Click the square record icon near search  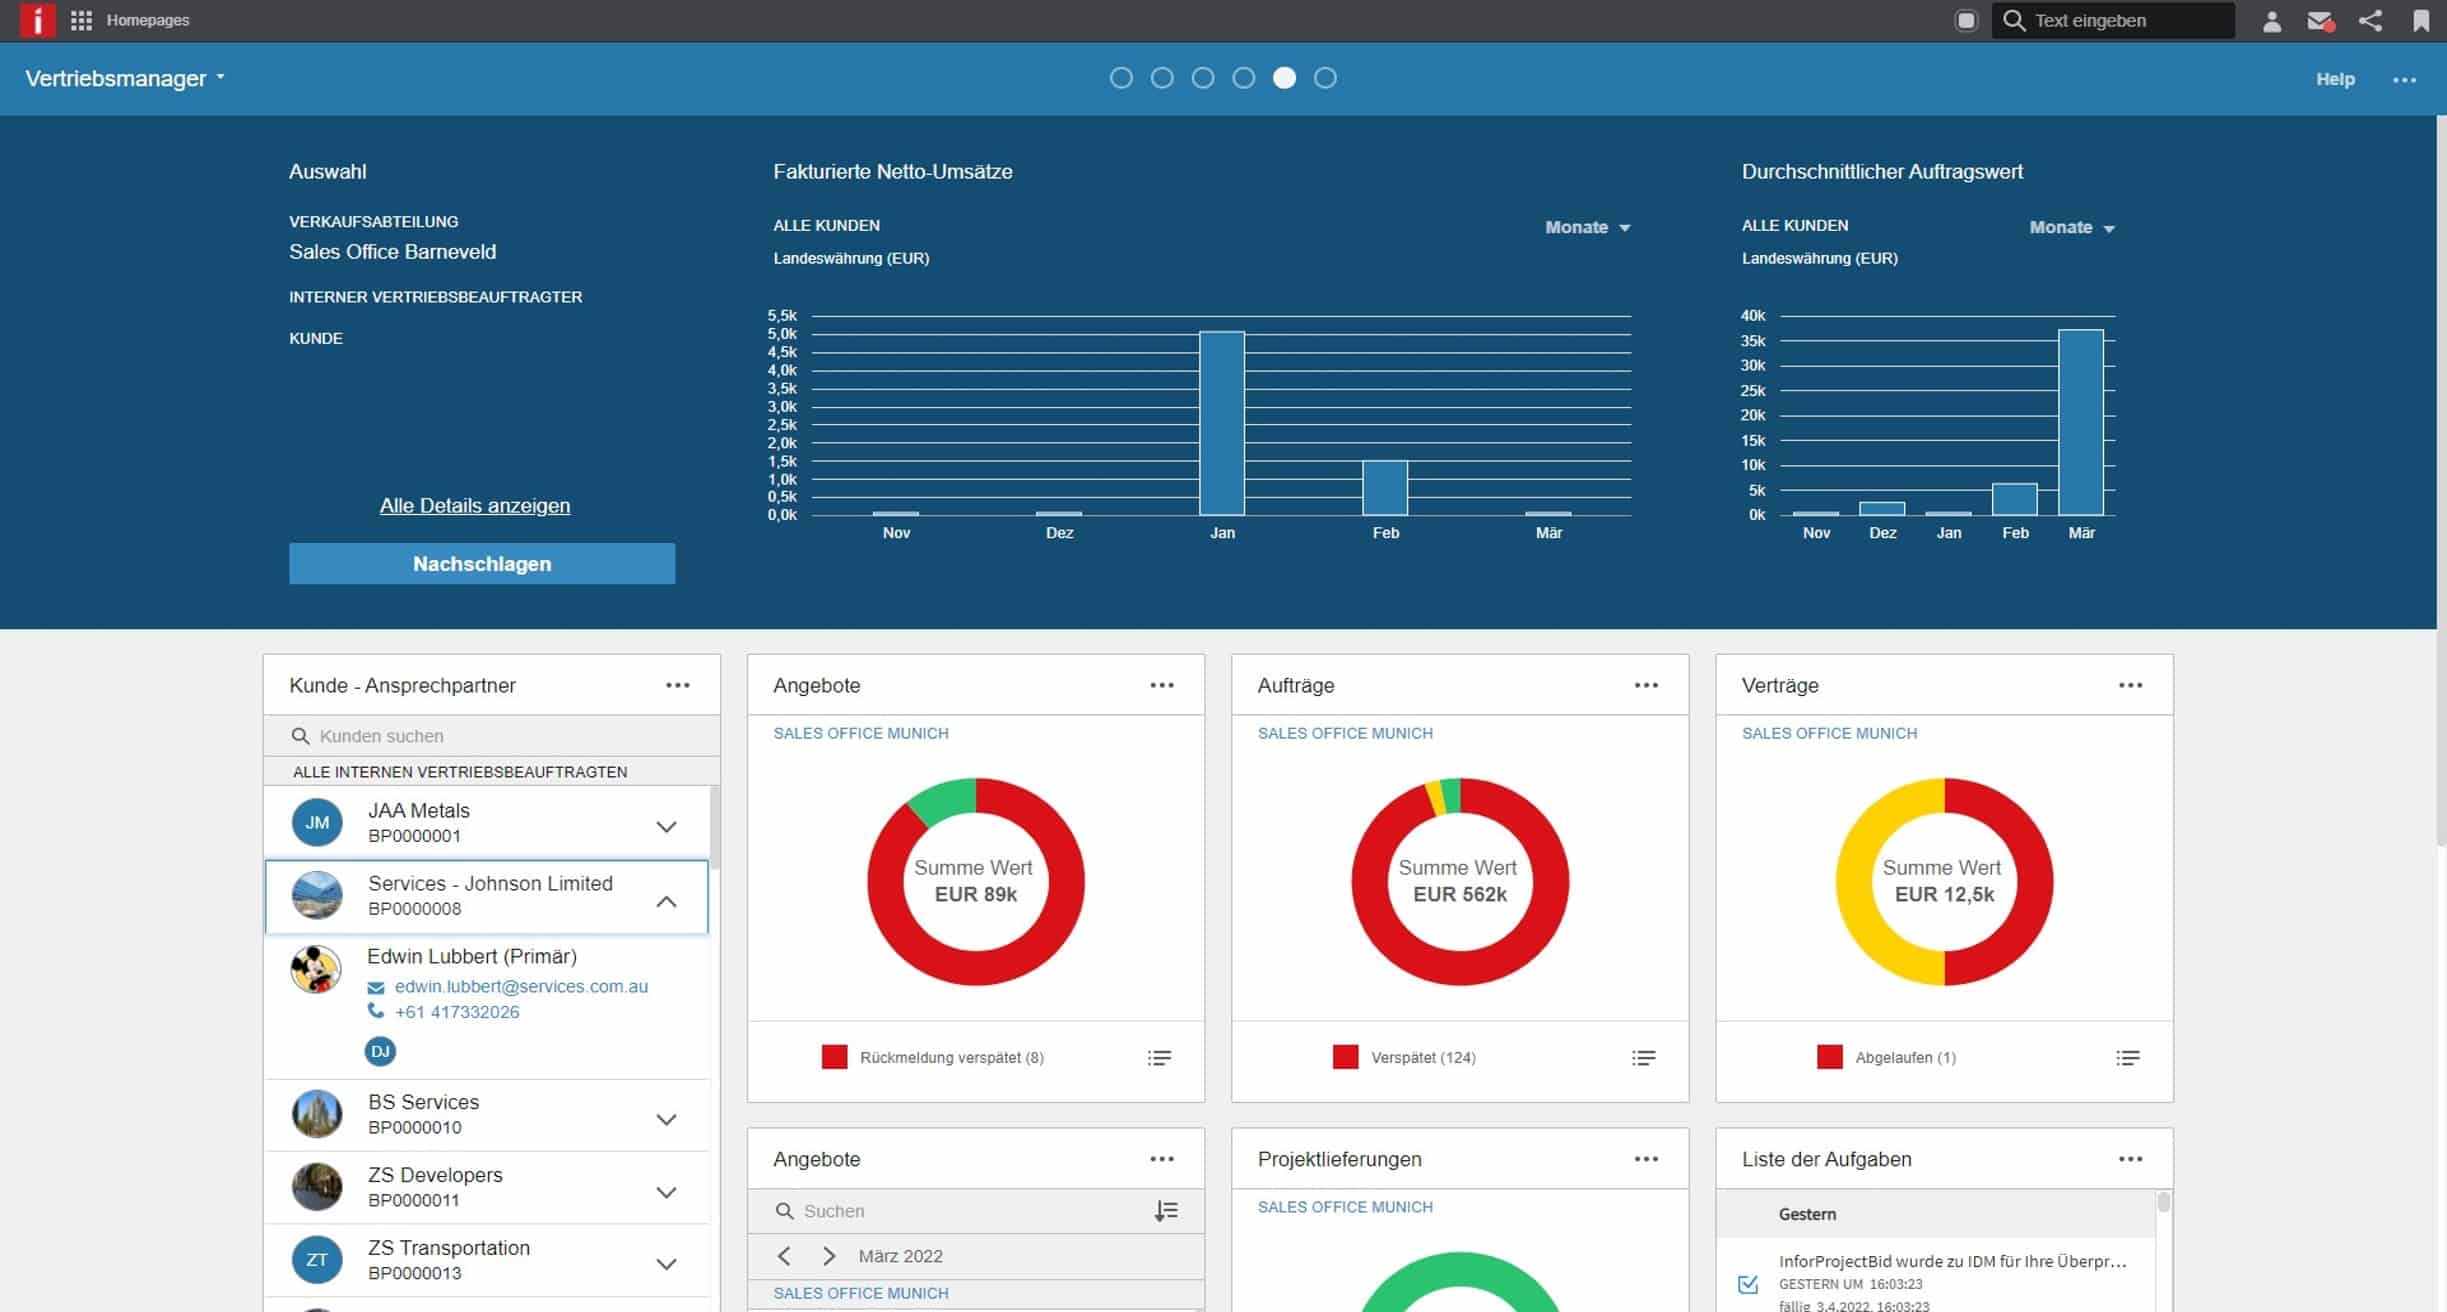tap(1965, 20)
